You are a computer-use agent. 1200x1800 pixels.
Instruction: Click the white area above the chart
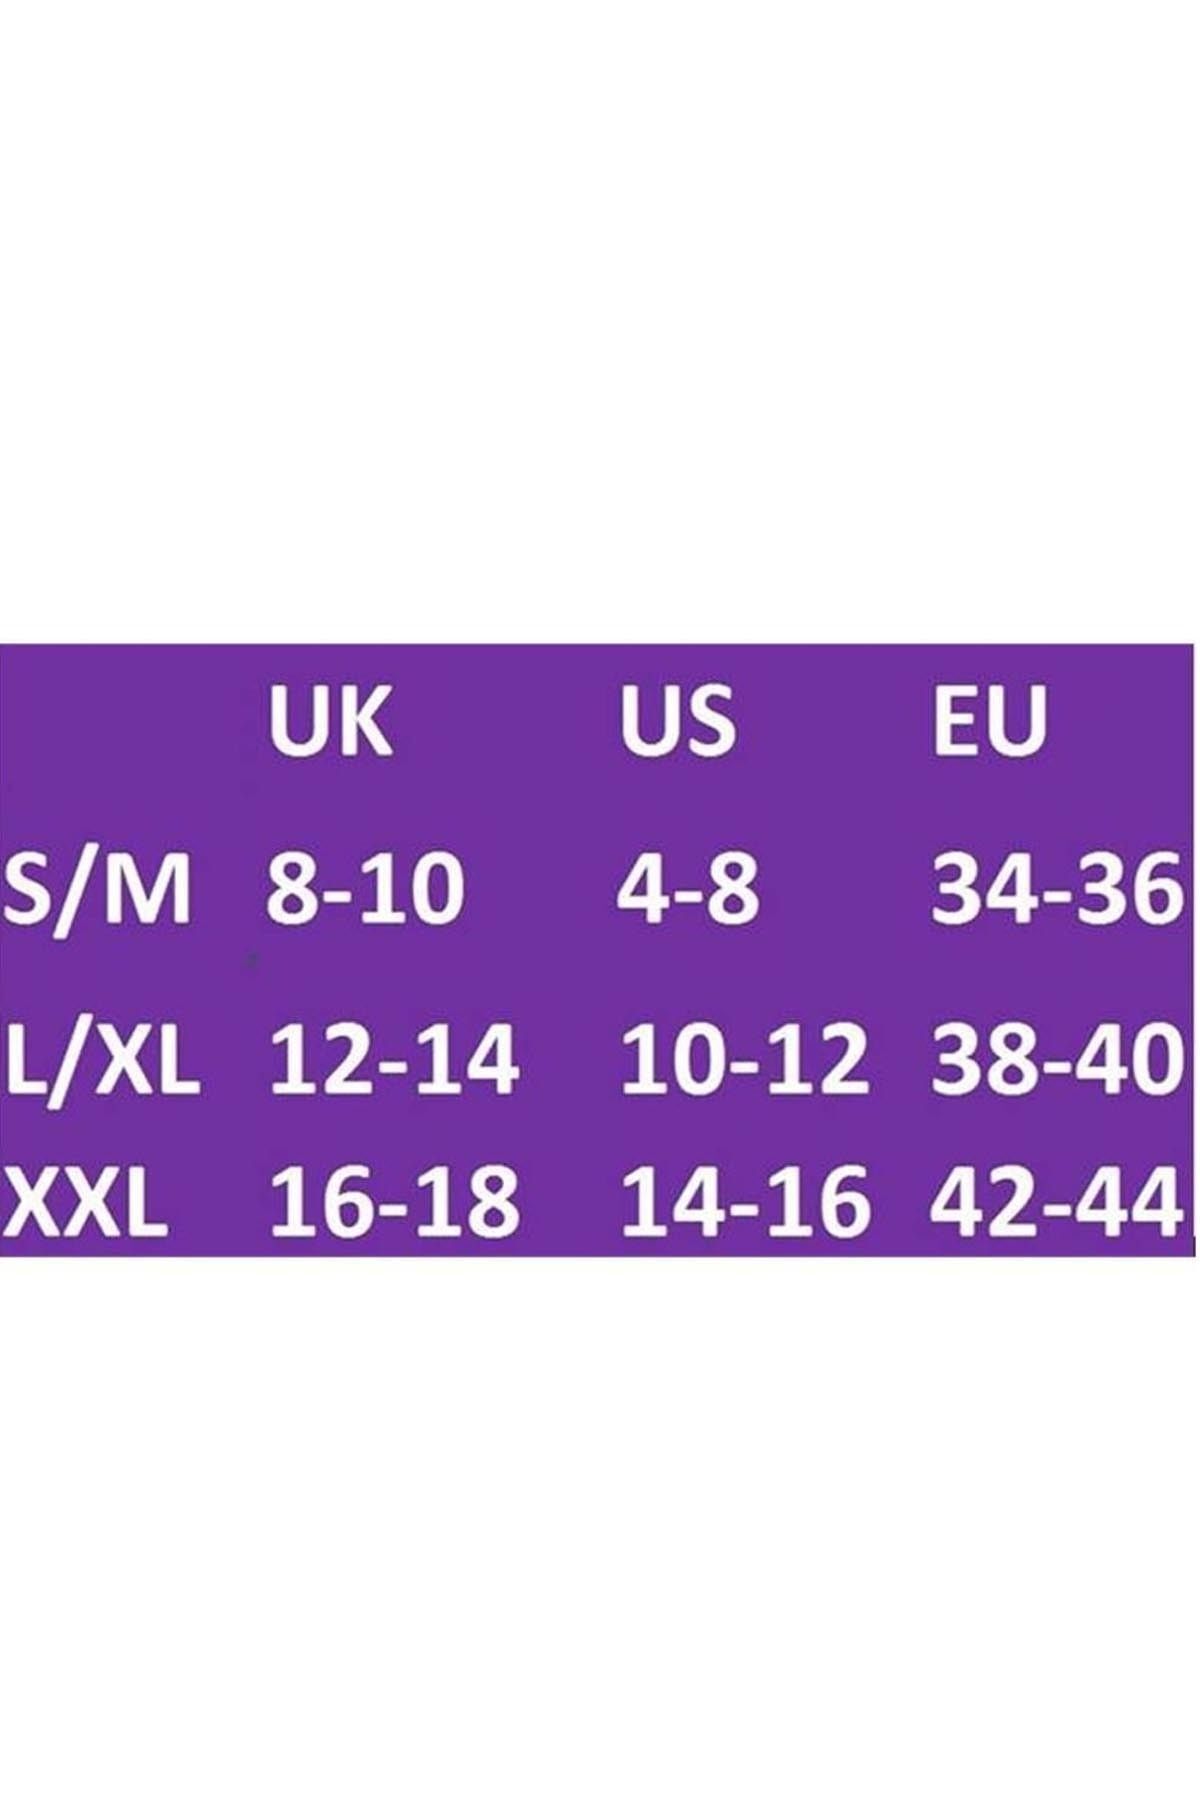coord(600,320)
